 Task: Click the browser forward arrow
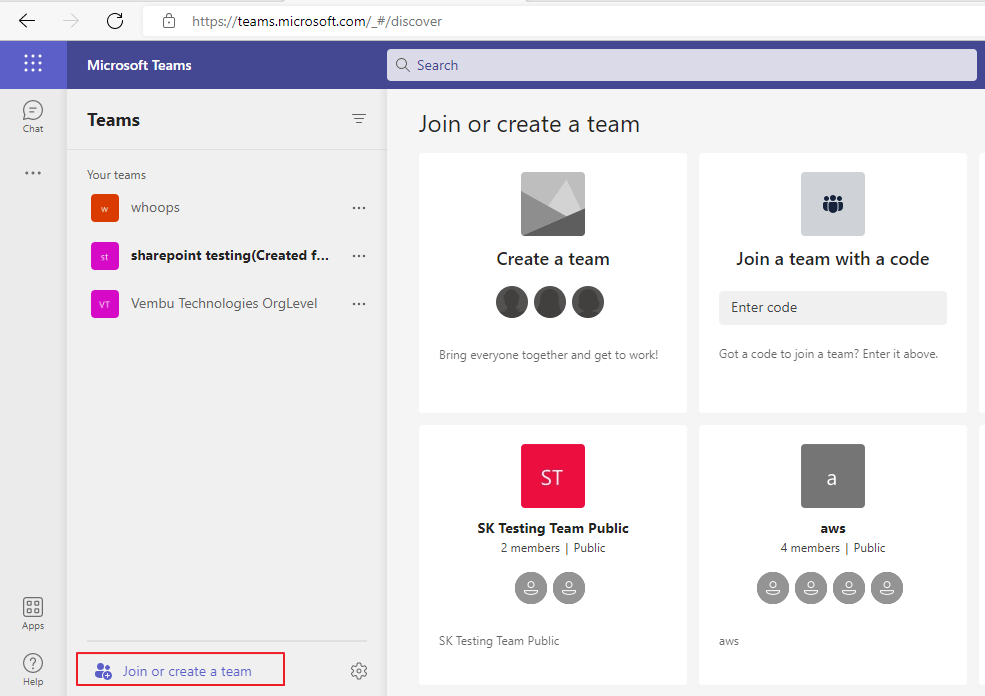71,21
